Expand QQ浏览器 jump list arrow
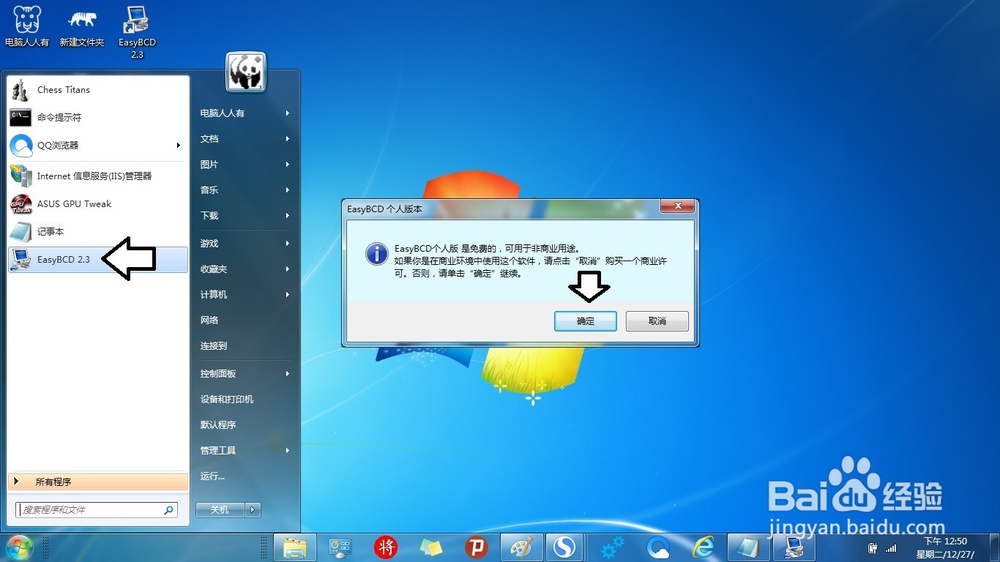Screen dimensions: 1000x562 (178, 145)
